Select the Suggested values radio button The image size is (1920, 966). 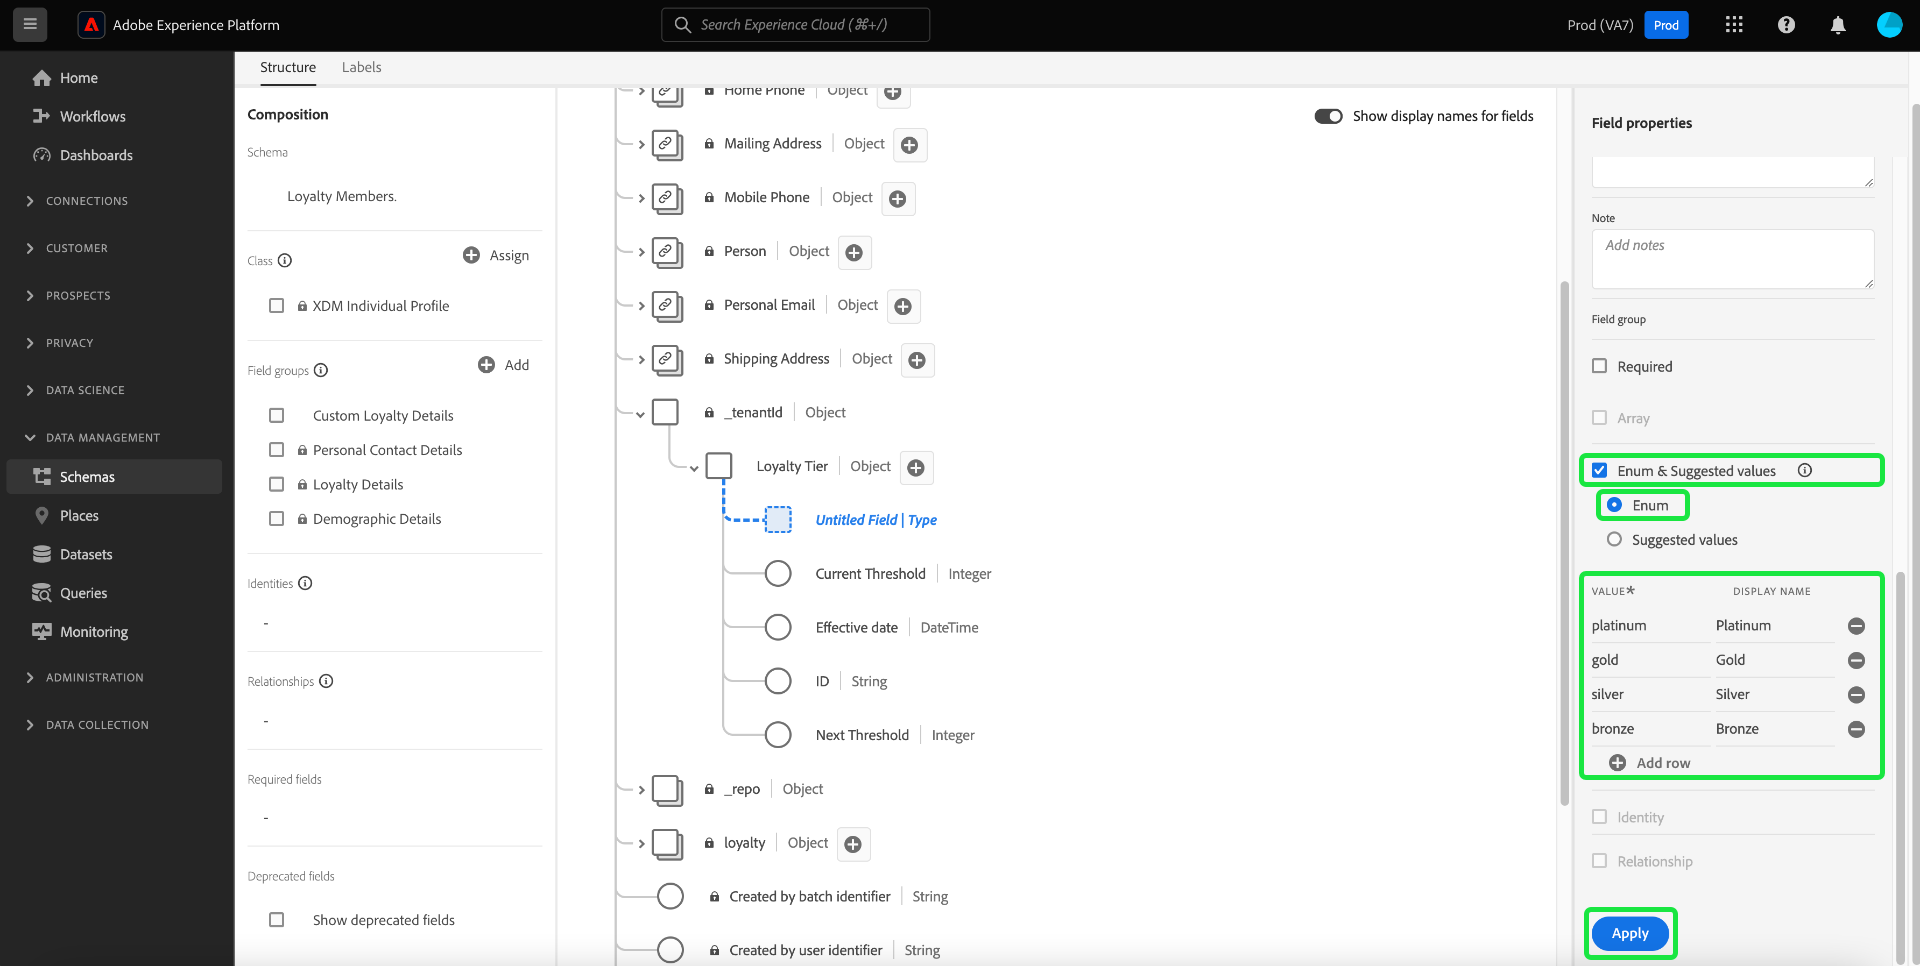(x=1614, y=539)
